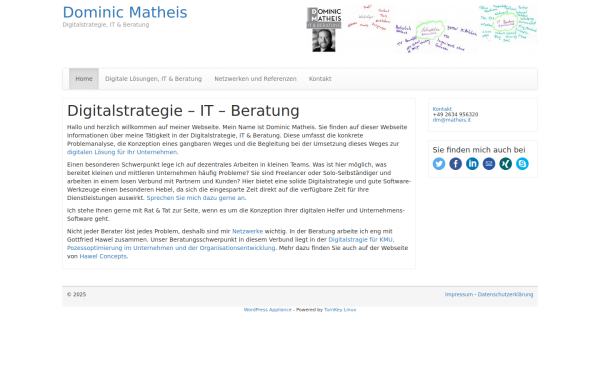Click the header banner image
Image resolution: width=600 pixels, height=375 pixels.
point(422,28)
